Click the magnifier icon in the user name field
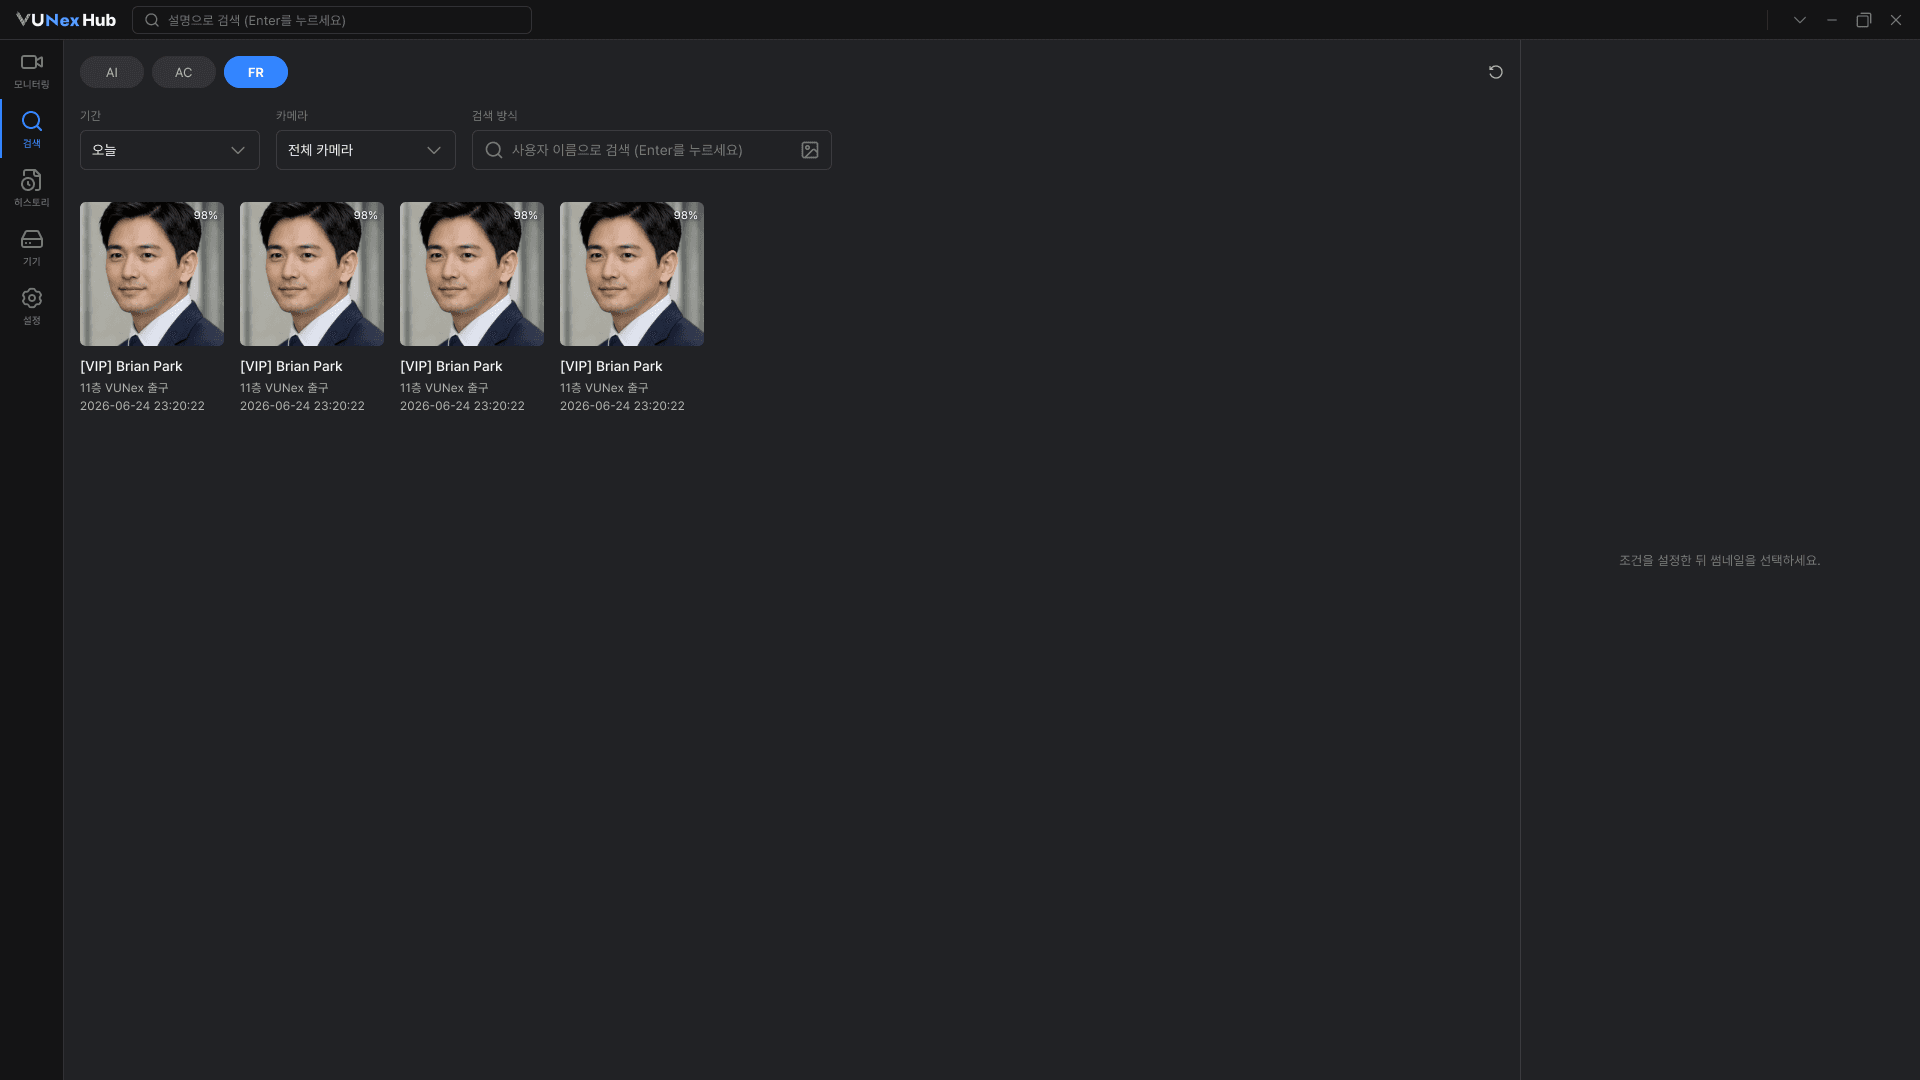This screenshot has width=1920, height=1080. 493,150
